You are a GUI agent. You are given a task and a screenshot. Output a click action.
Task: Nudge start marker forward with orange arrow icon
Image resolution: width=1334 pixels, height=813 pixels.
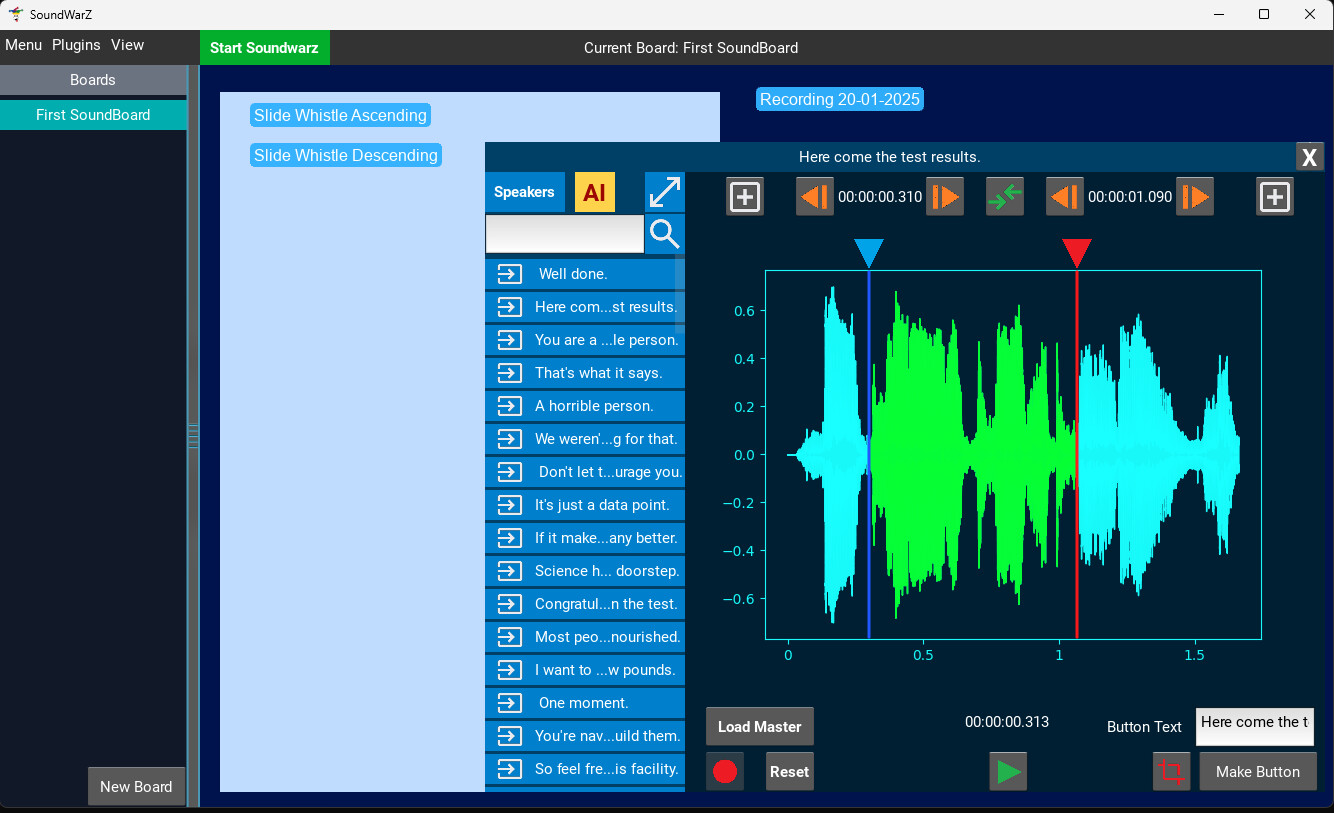pyautogui.click(x=944, y=196)
